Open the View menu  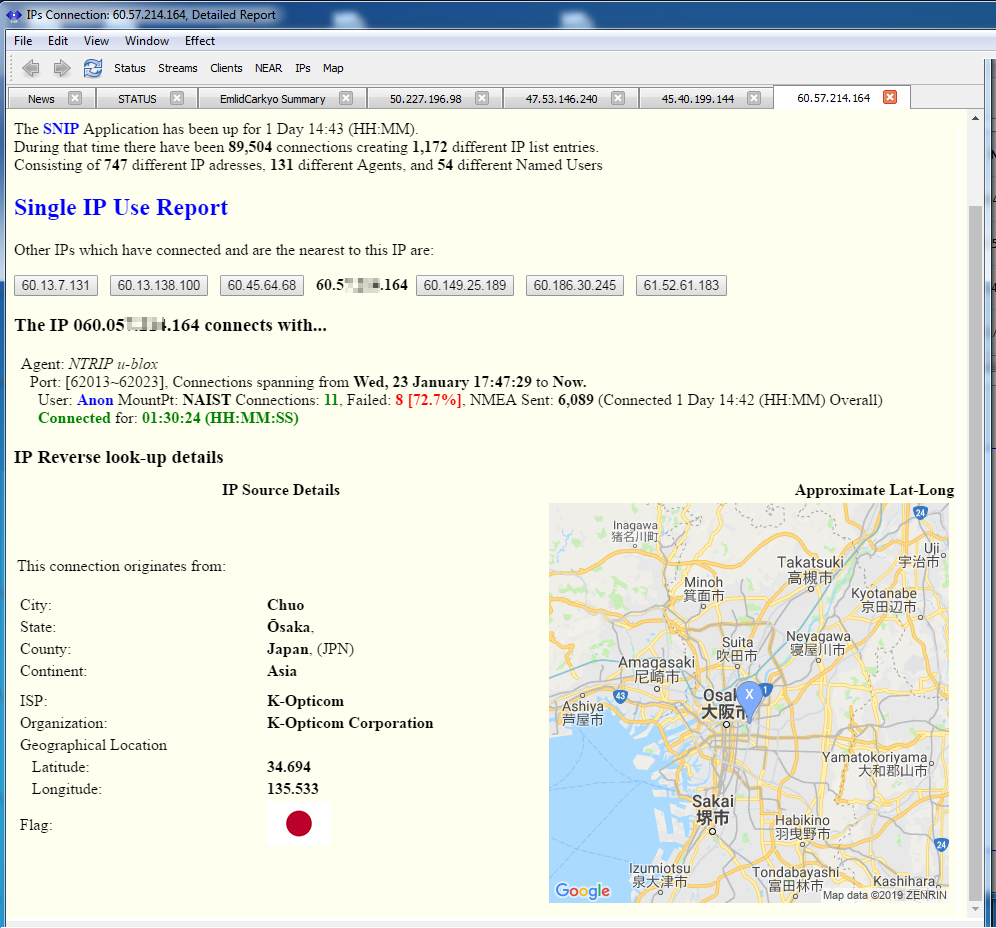coord(97,41)
